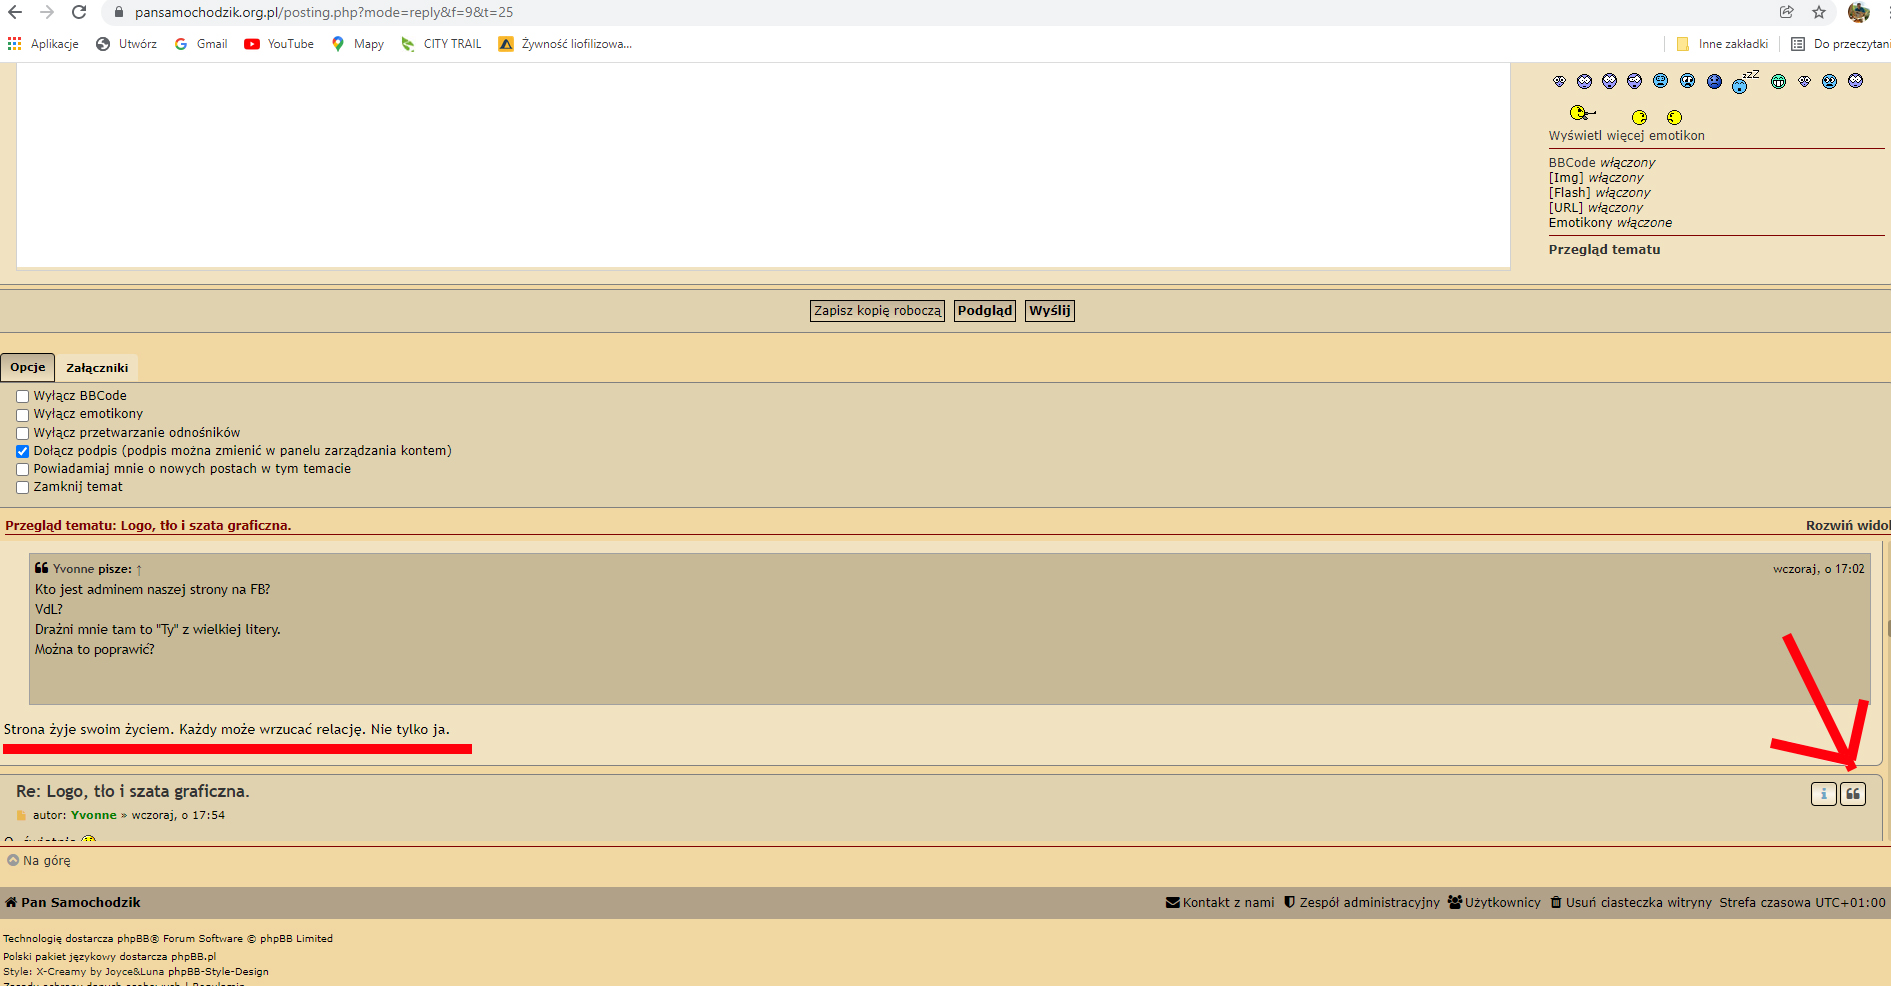1891x986 pixels.
Task: Insert the sleeping zZZ emoticon
Action: click(1744, 82)
